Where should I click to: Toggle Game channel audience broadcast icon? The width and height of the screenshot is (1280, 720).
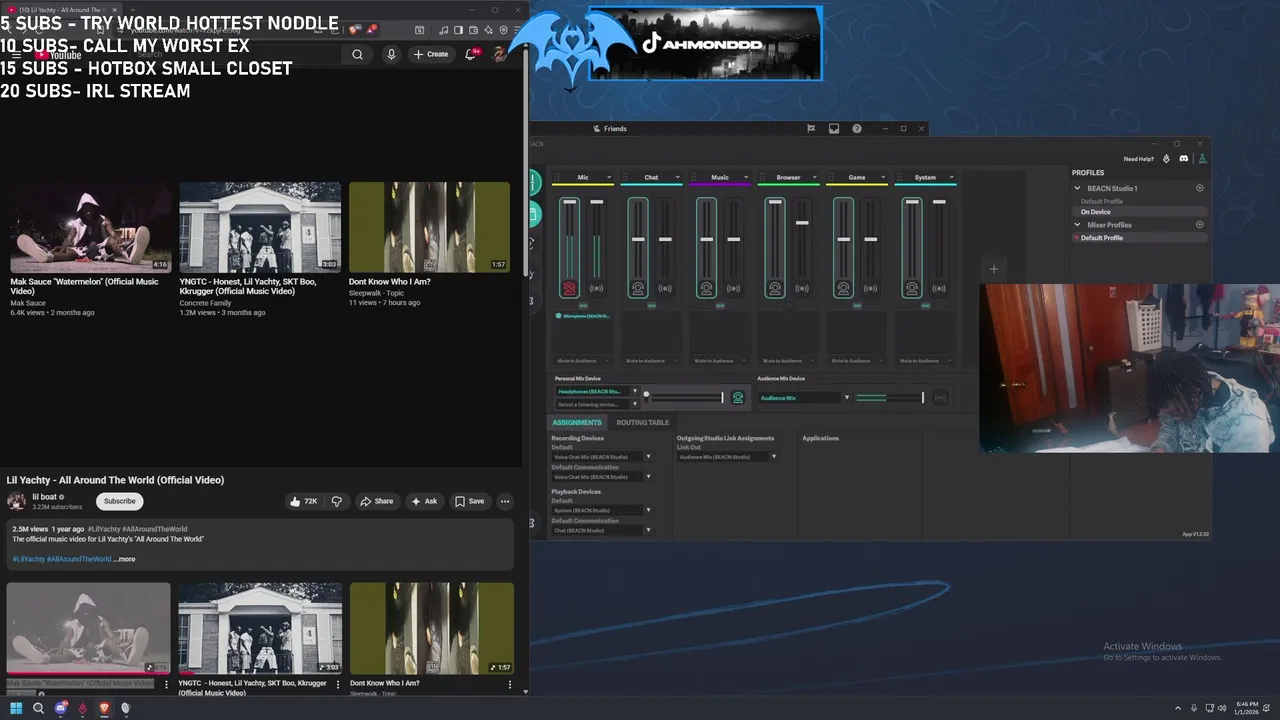[870, 288]
